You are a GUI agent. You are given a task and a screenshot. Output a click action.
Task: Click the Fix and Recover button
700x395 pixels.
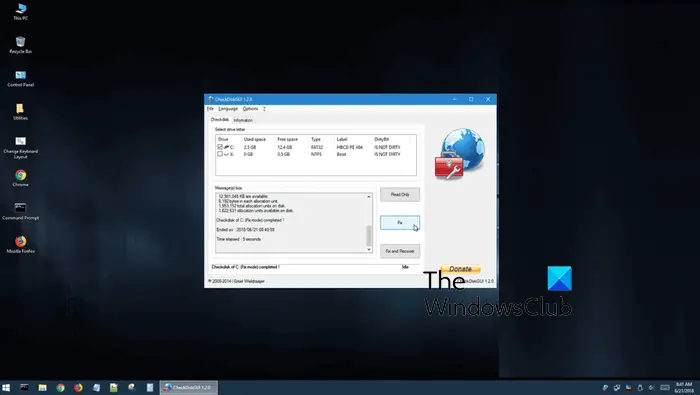pyautogui.click(x=400, y=251)
